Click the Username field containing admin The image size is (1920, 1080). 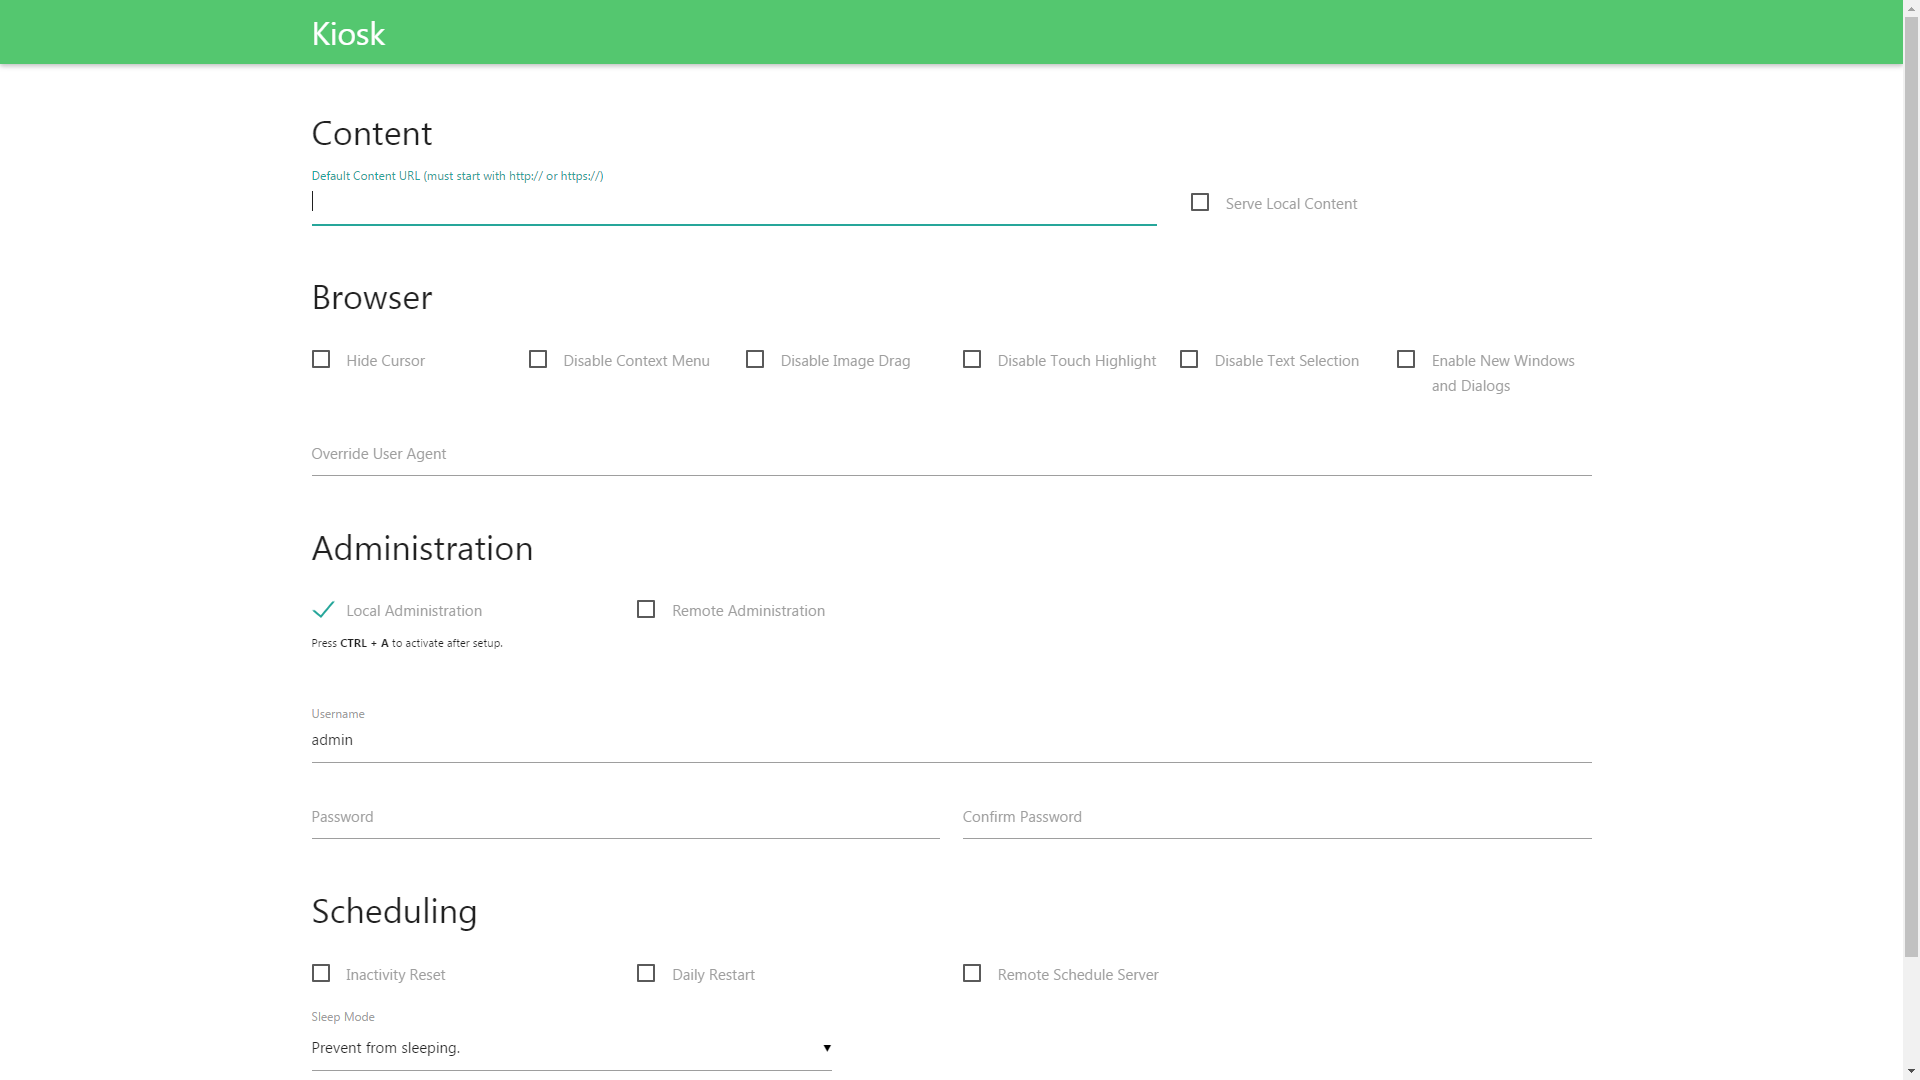(950, 740)
